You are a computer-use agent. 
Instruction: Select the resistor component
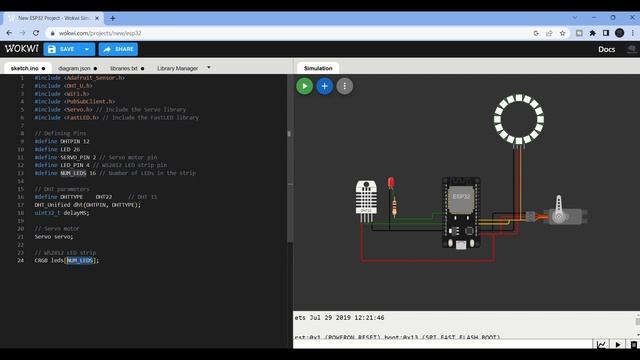point(394,206)
